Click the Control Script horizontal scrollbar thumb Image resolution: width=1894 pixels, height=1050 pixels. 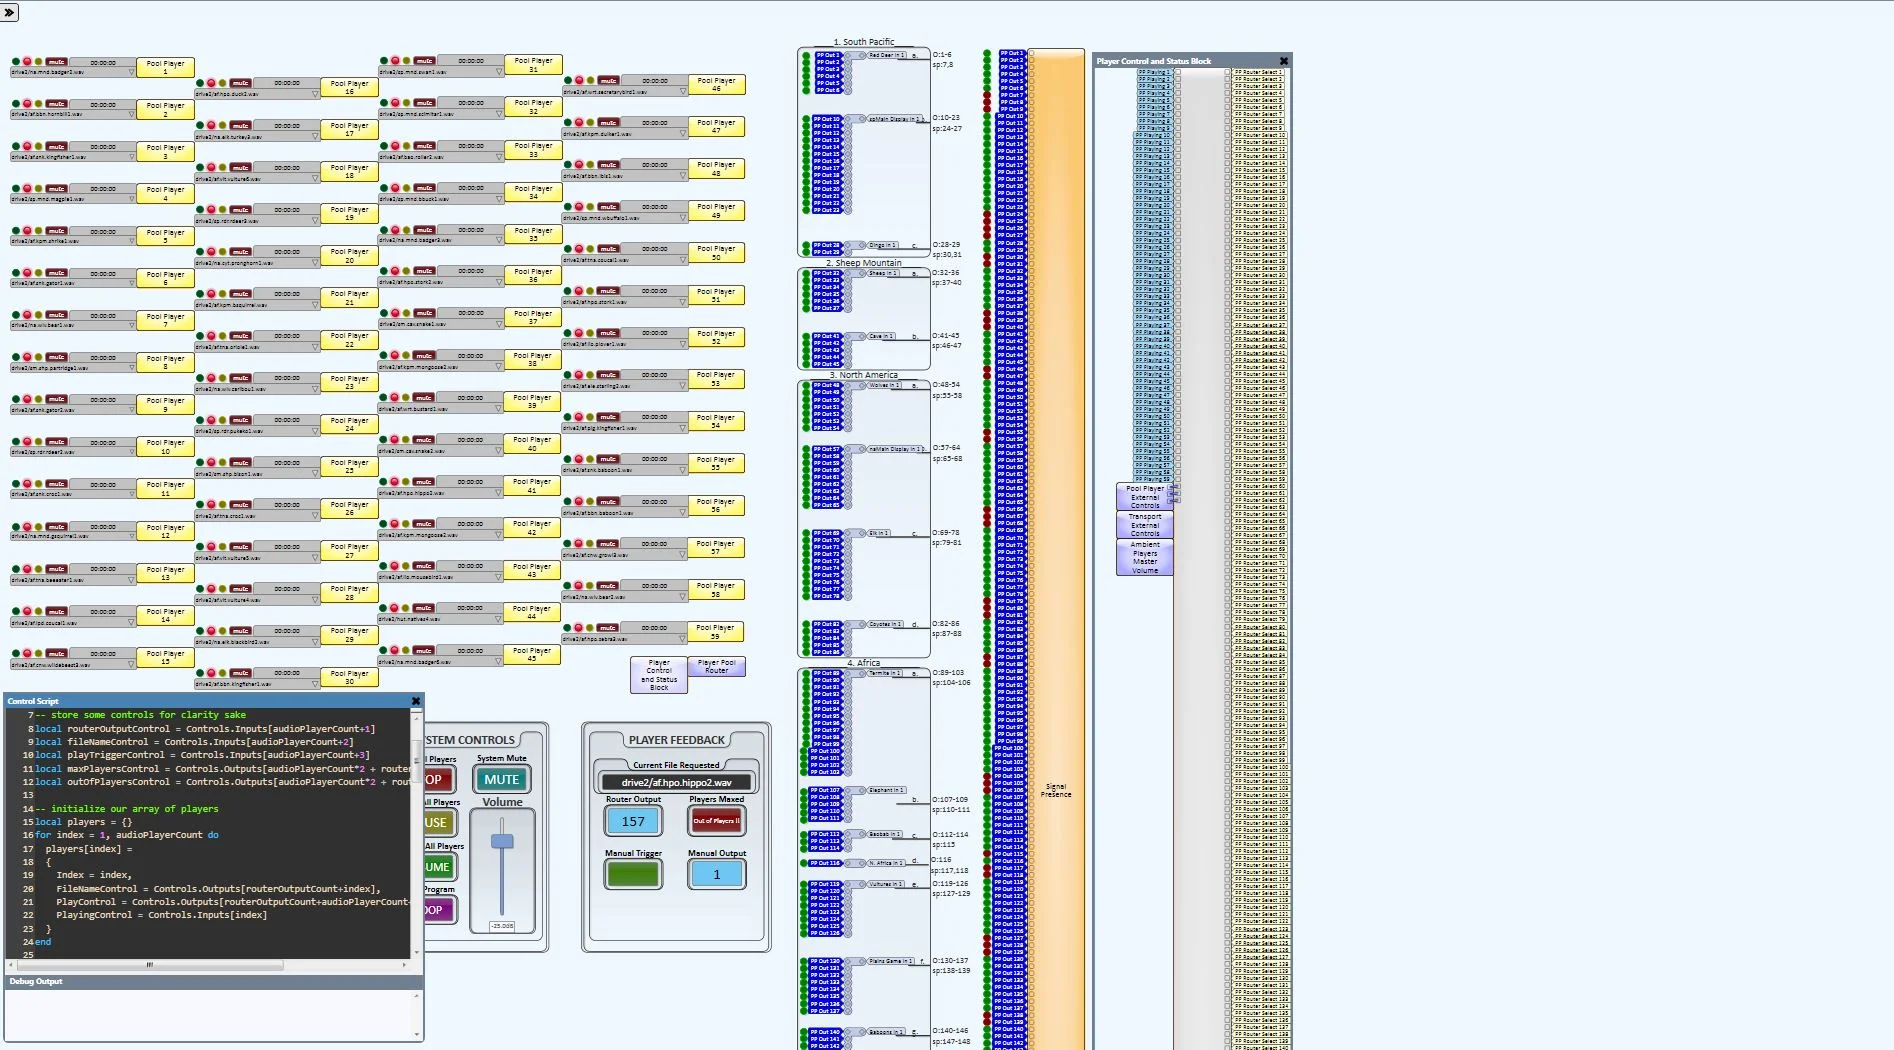point(149,965)
